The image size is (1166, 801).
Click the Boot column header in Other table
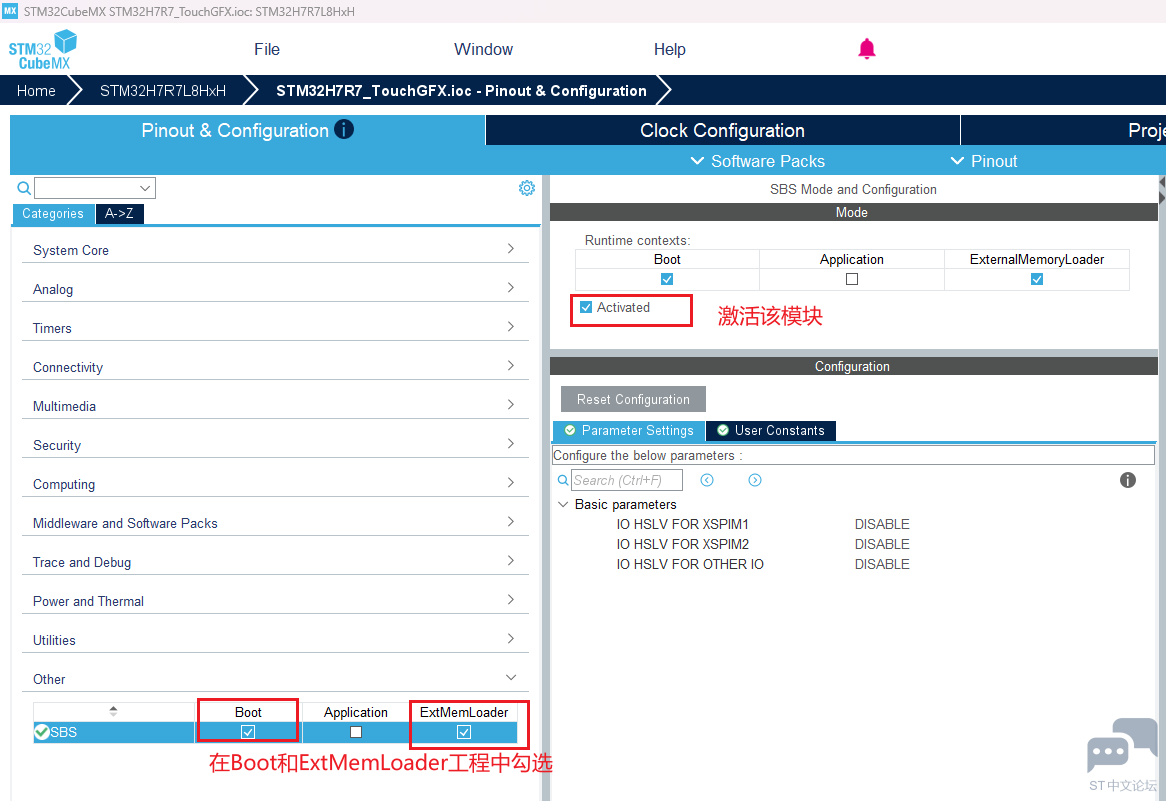248,712
